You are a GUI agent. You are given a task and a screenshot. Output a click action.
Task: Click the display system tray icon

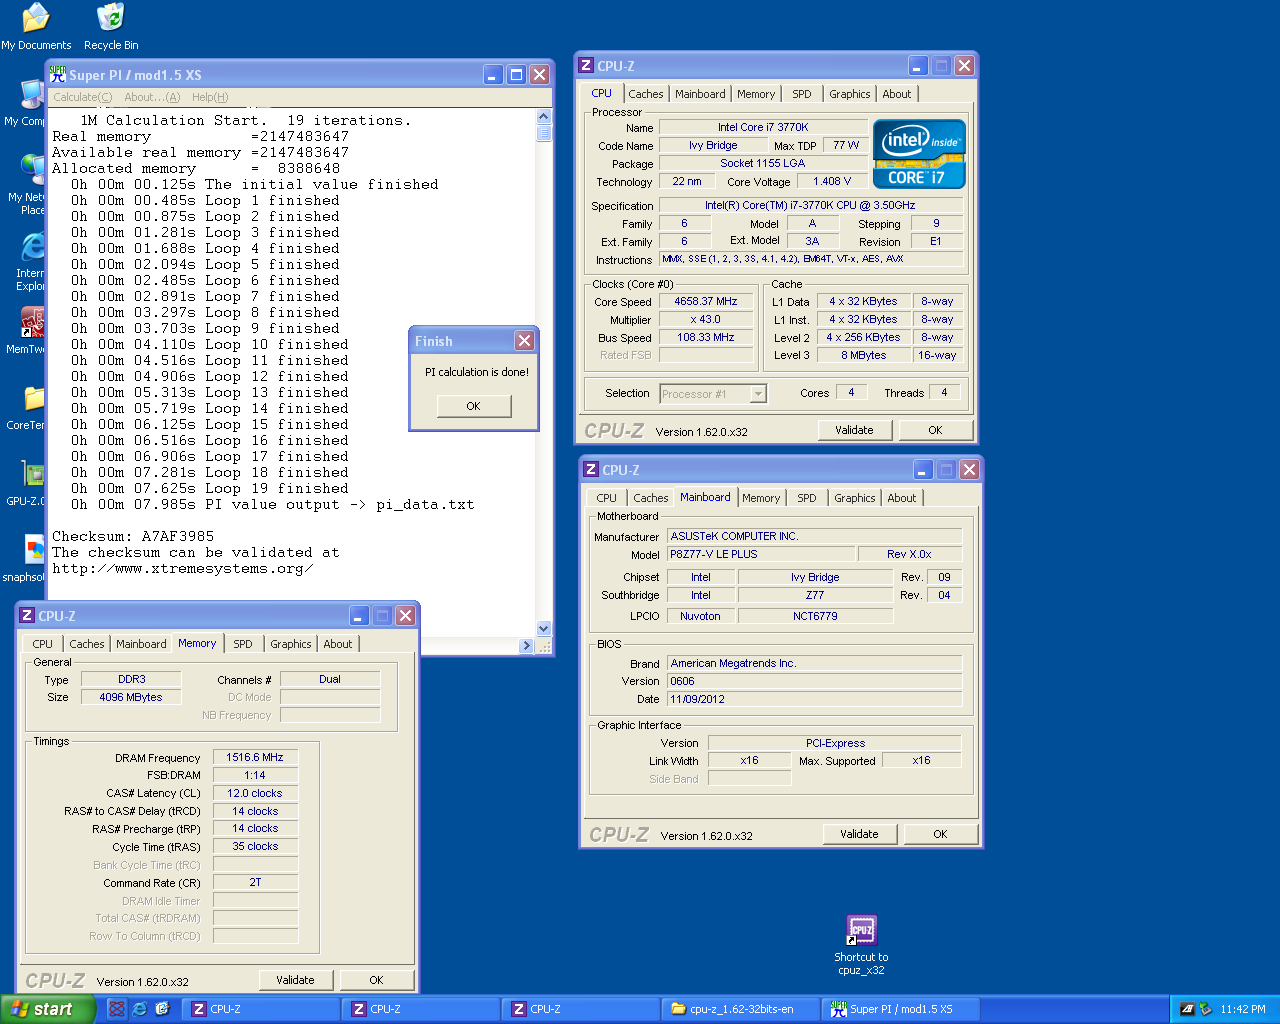(x=1187, y=1009)
